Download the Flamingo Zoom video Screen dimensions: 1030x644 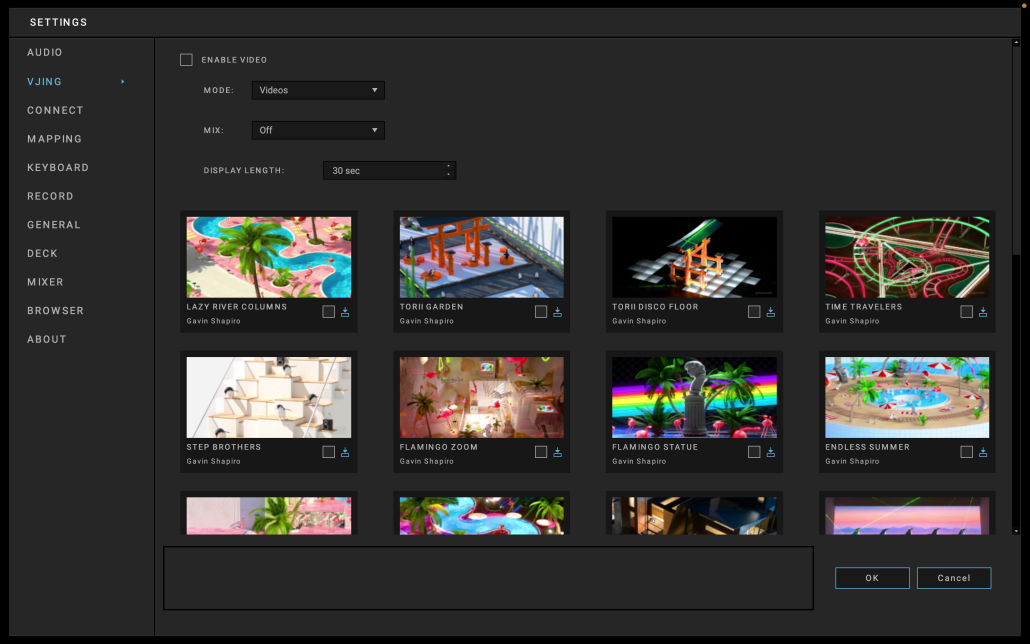(558, 452)
